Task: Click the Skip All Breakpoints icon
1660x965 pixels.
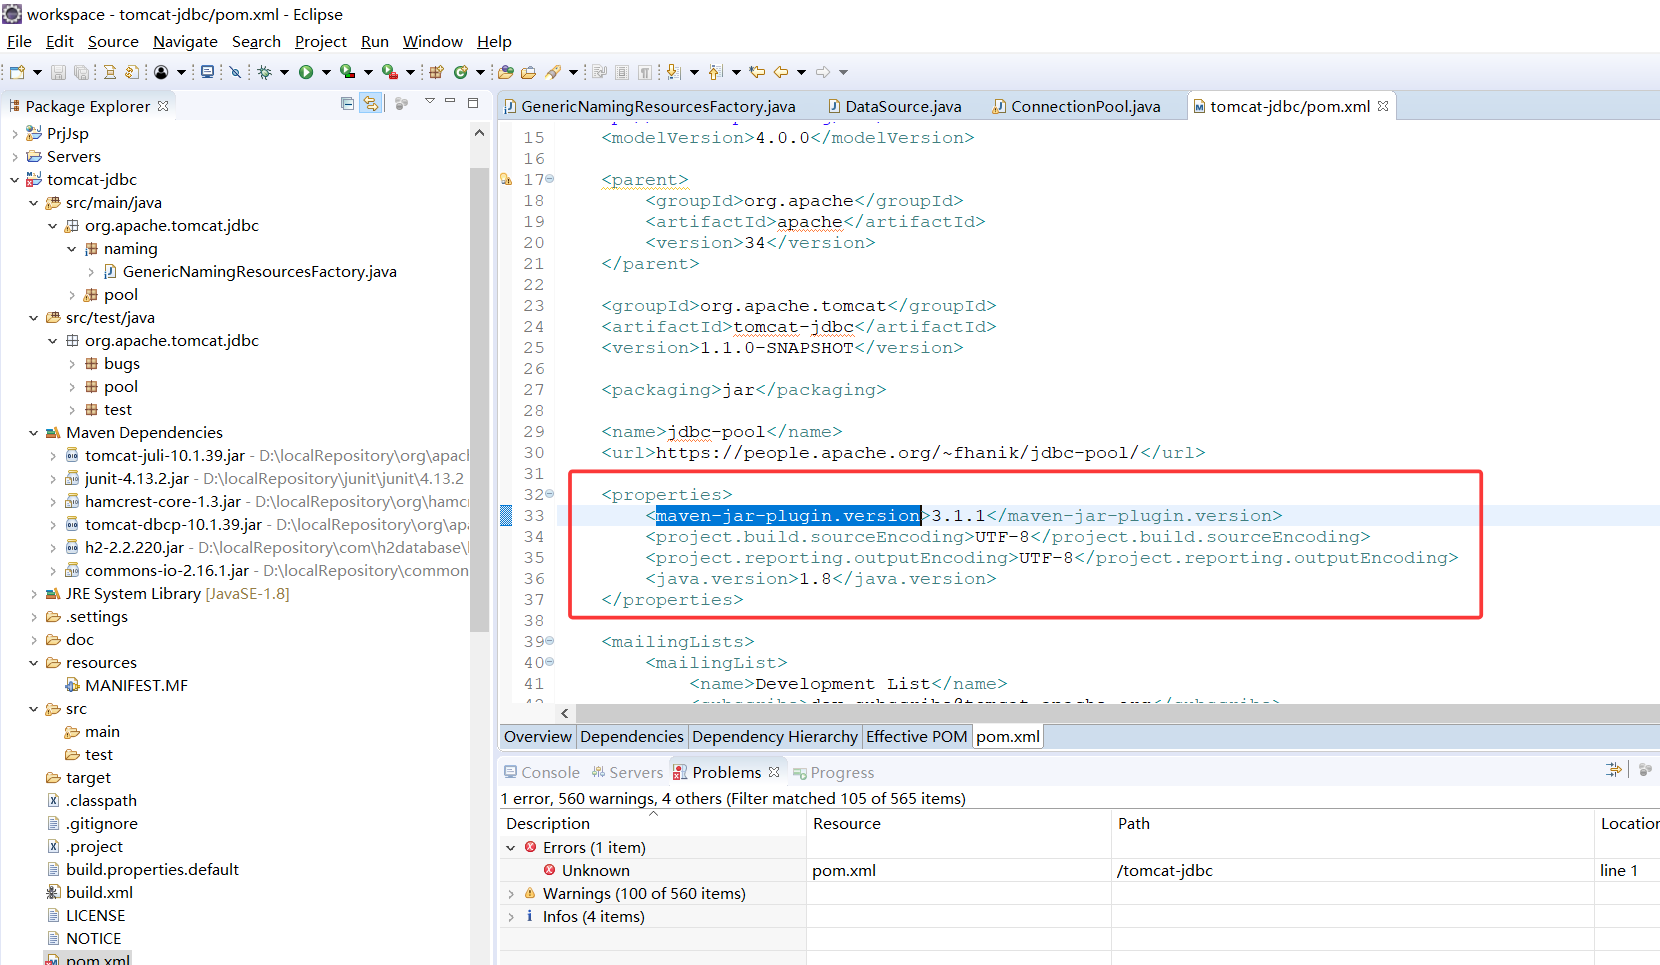Action: click(x=235, y=72)
